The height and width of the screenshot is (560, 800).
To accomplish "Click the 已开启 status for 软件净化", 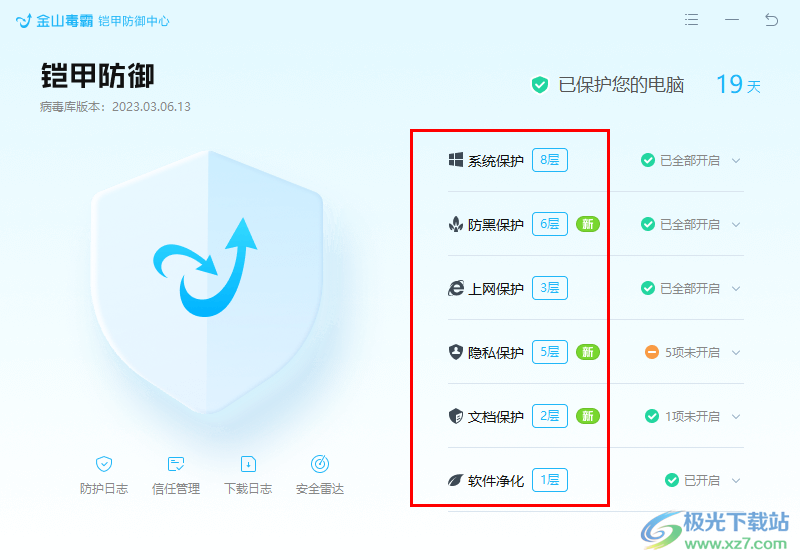I will (702, 480).
